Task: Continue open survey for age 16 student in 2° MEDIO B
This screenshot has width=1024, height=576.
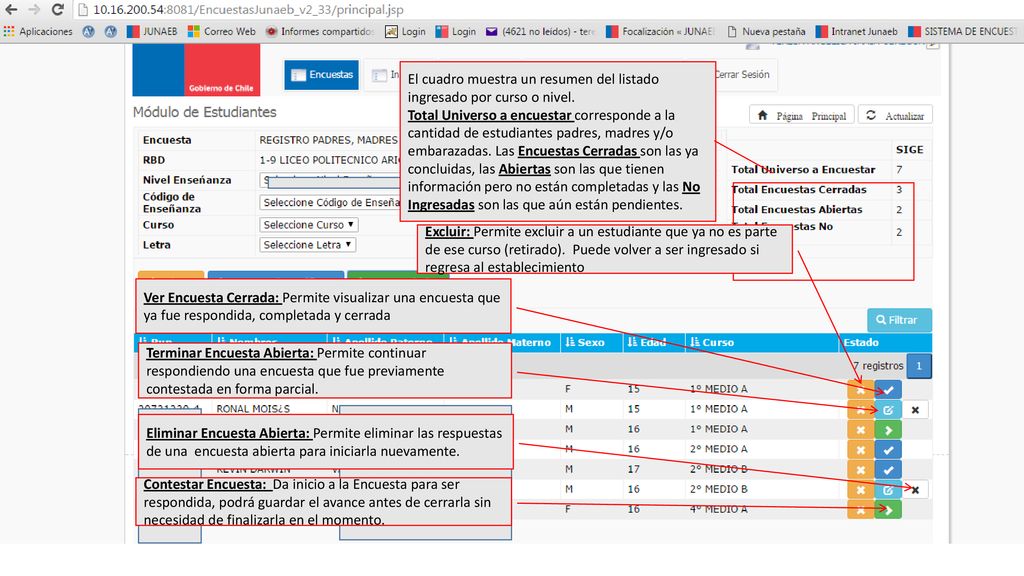Action: 888,490
